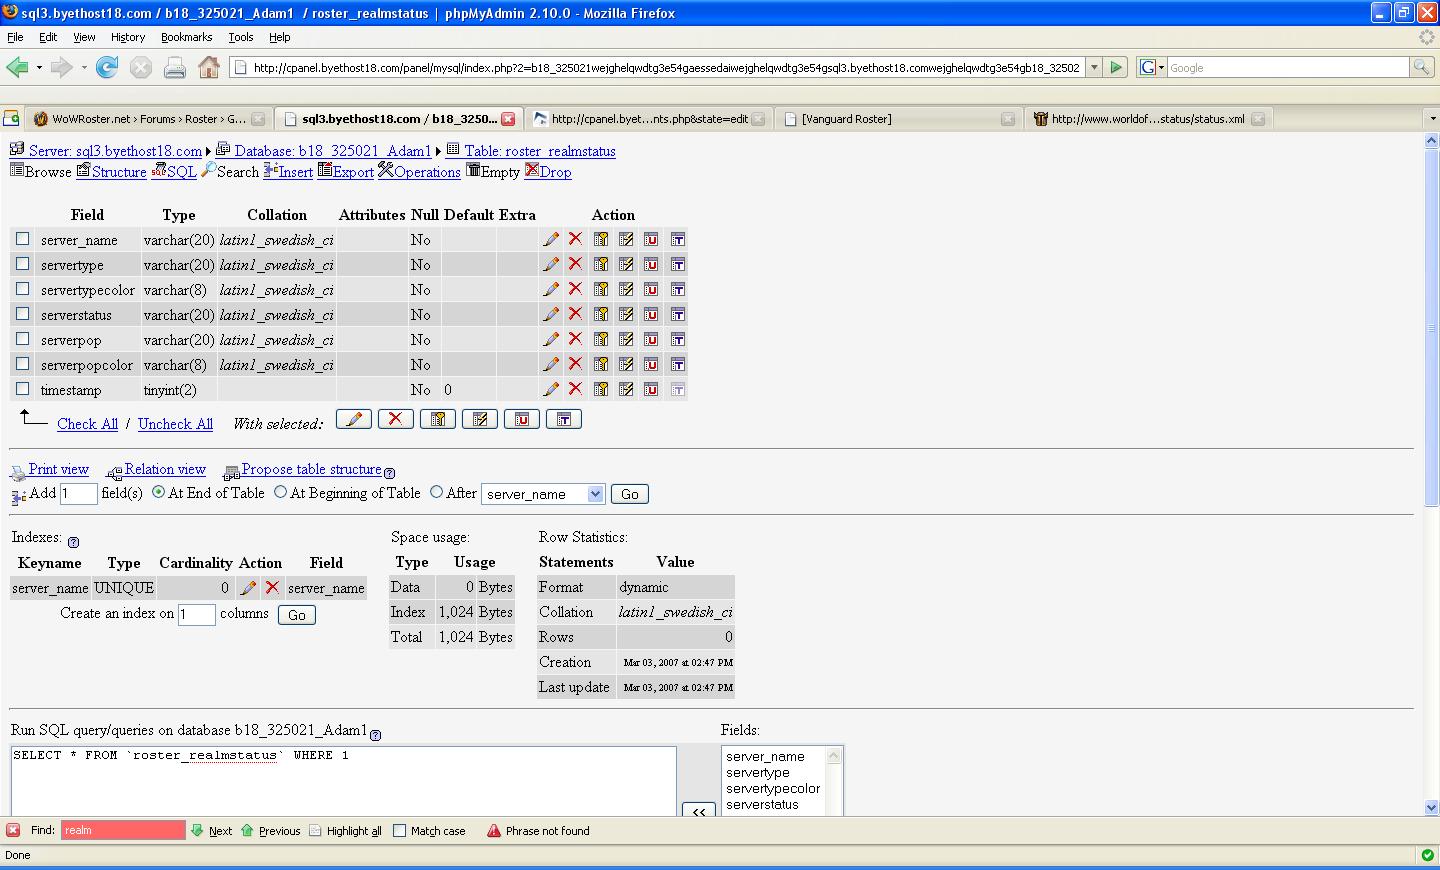Open the Operations tab
Screen dimensions: 1440x870
tap(419, 172)
